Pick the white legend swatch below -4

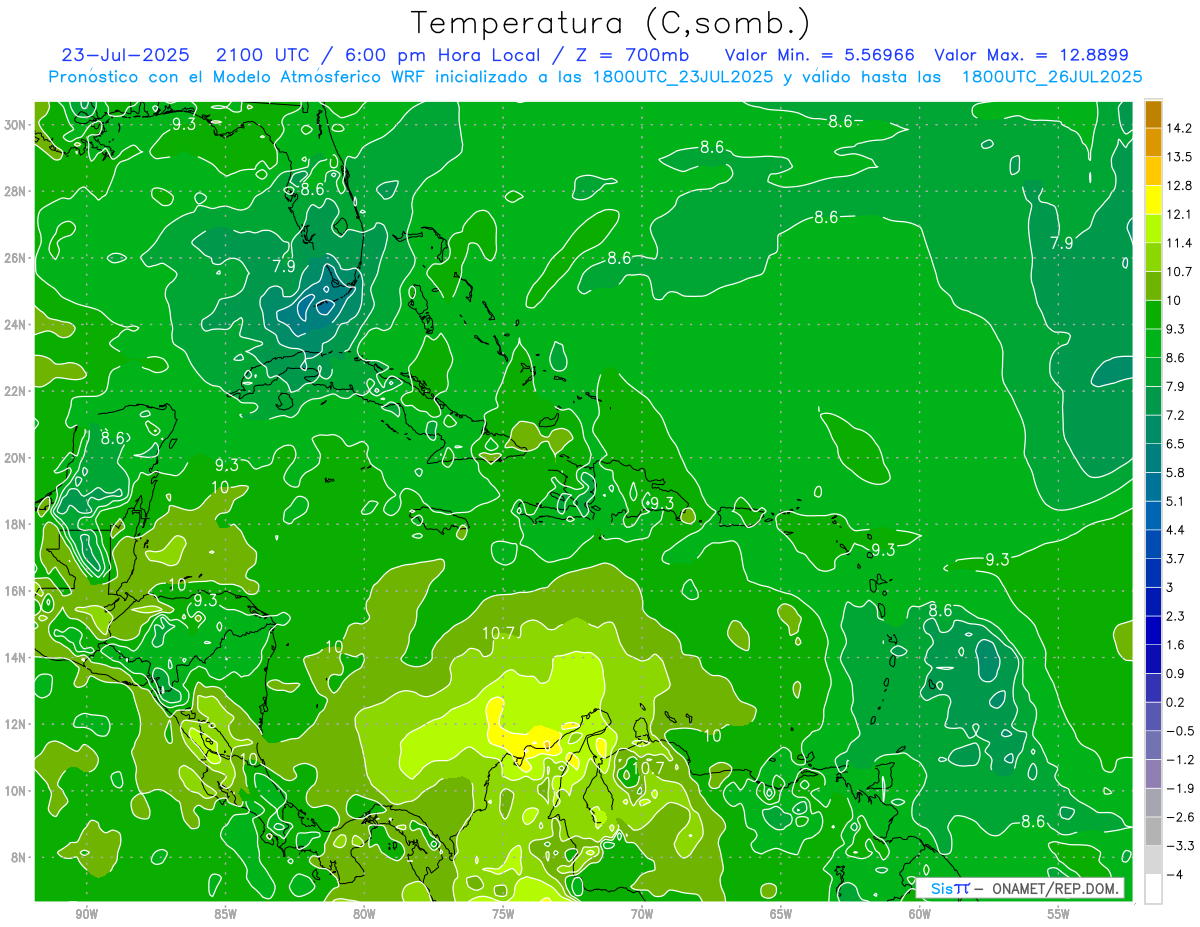pos(1153,888)
